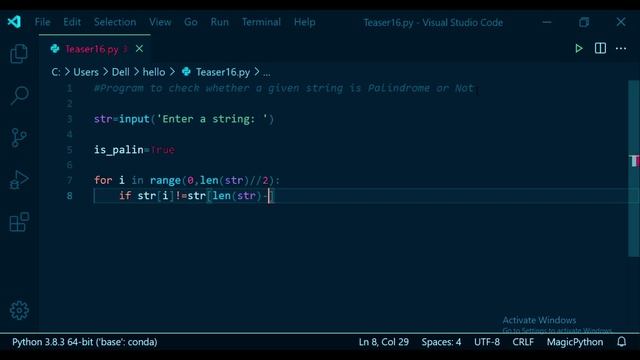Click line number 8 in gutter
Image resolution: width=640 pixels, height=360 pixels.
point(69,196)
